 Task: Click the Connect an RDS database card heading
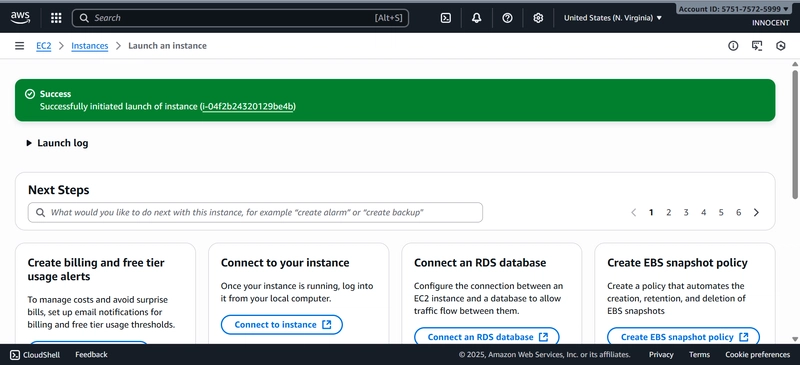[x=480, y=263]
